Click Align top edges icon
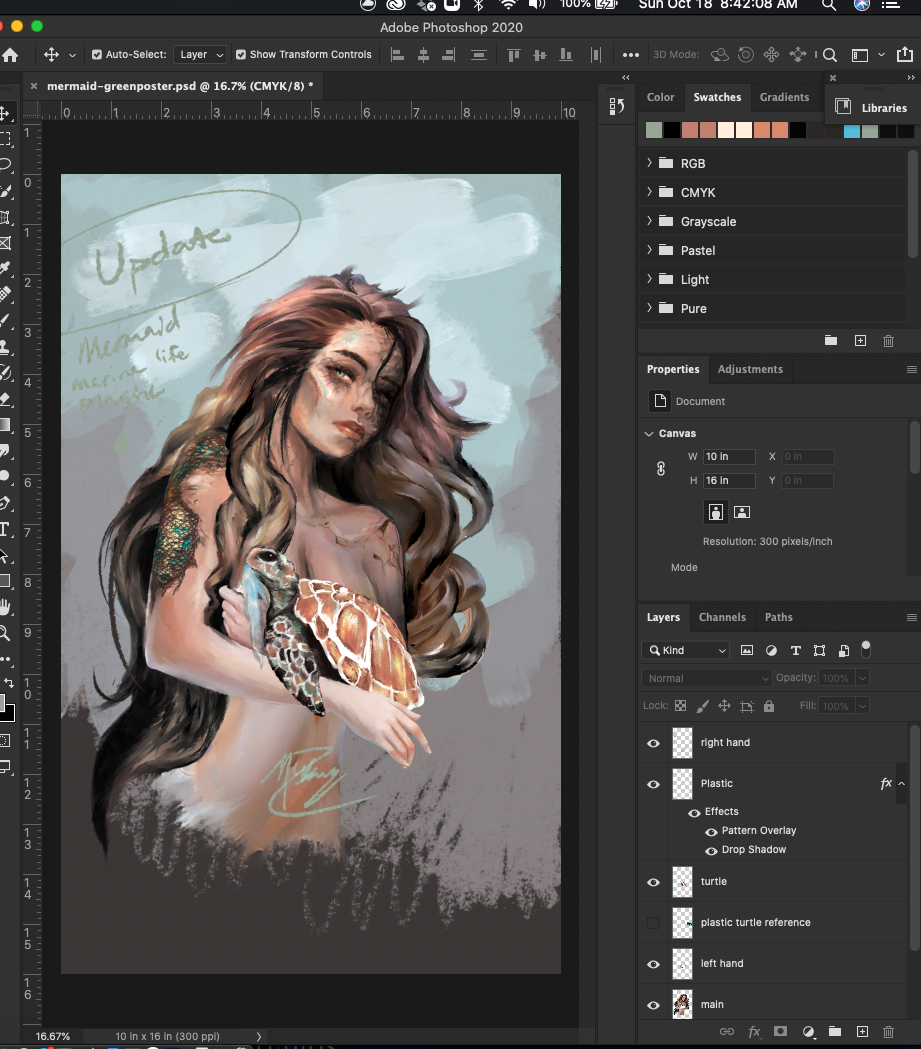Screen dimensions: 921x1049 (x=514, y=55)
